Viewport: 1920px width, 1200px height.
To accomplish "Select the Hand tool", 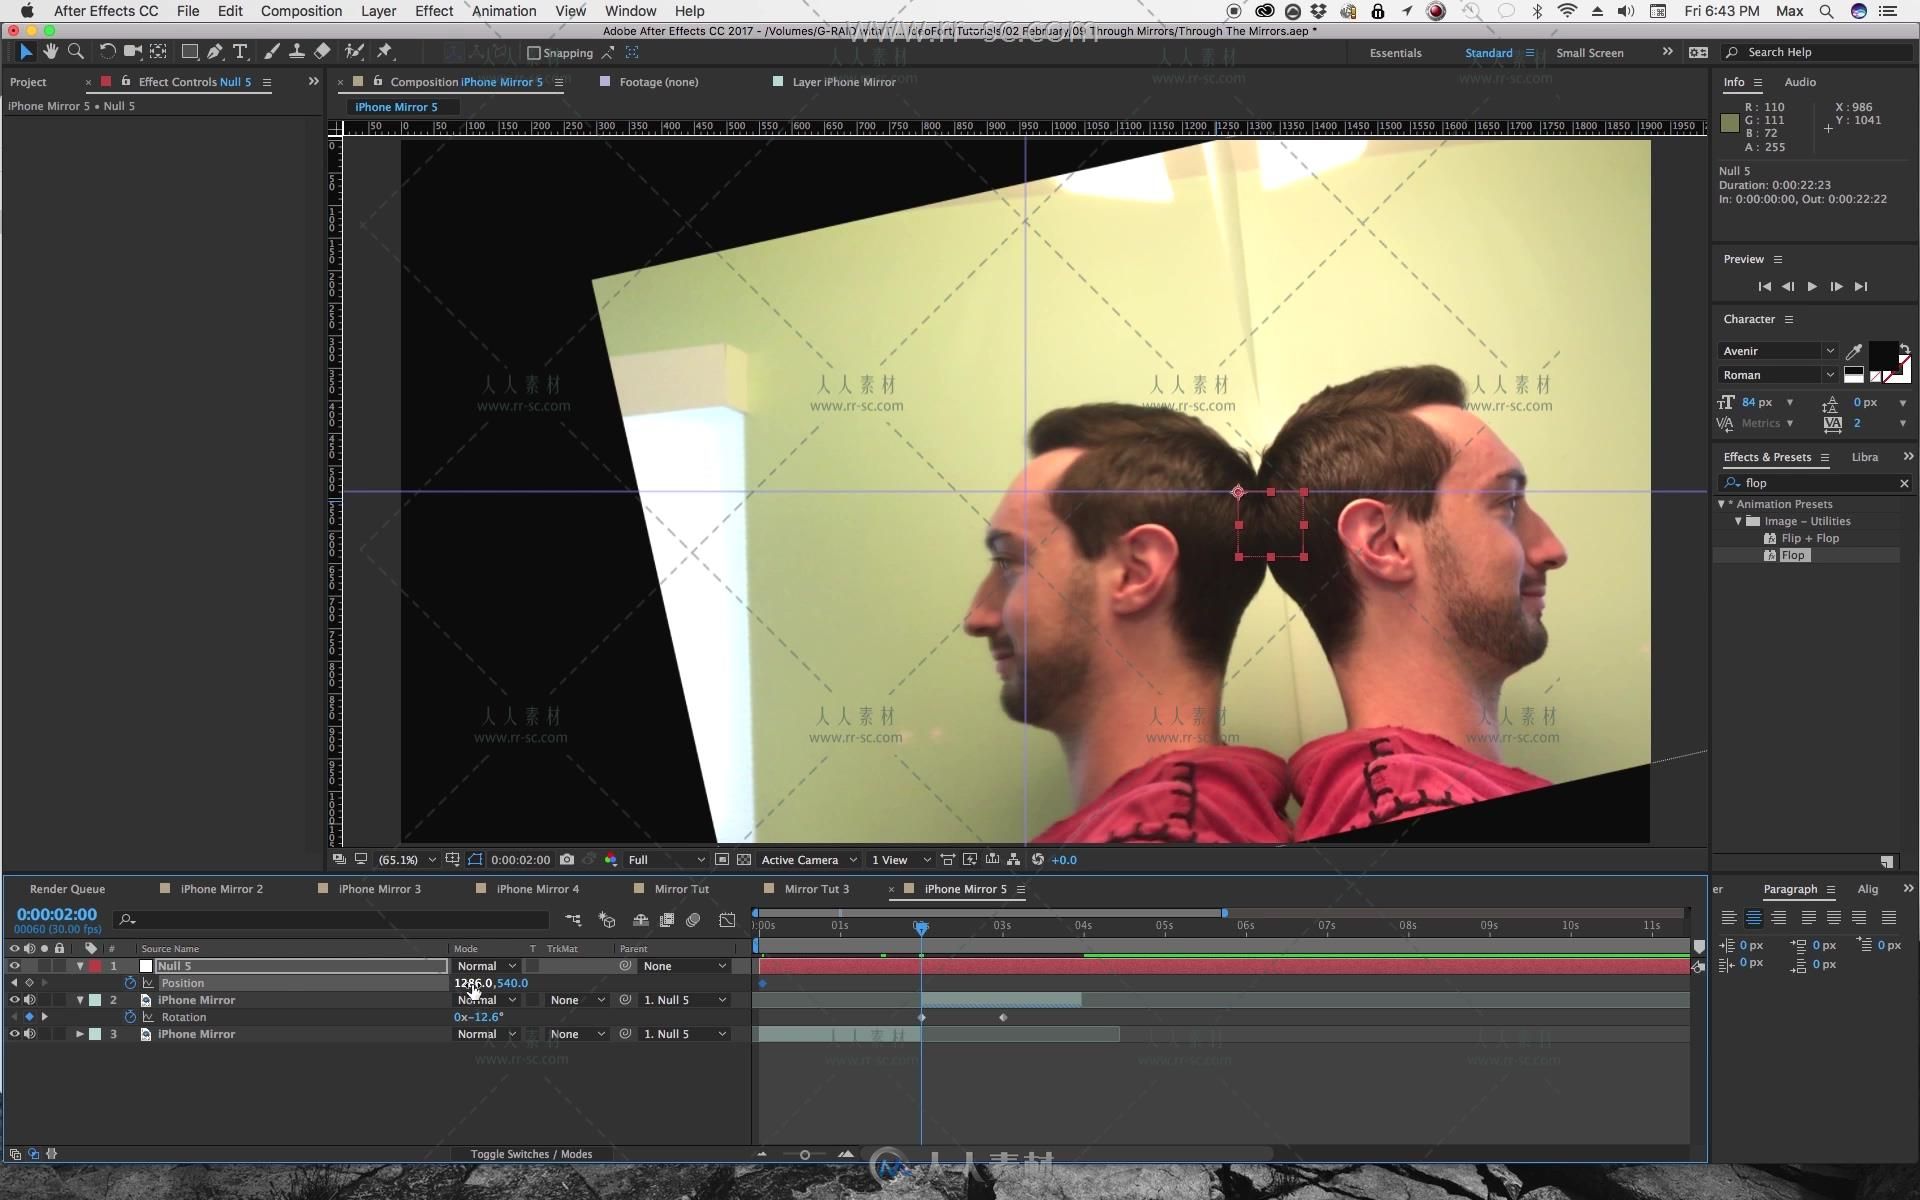I will click(x=50, y=52).
